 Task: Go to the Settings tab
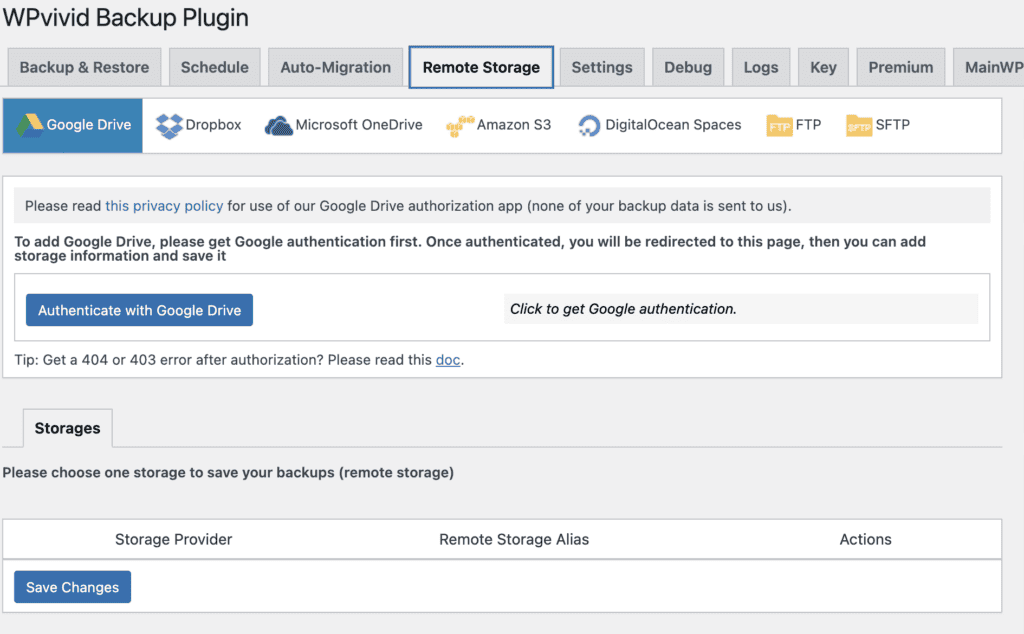pos(602,67)
